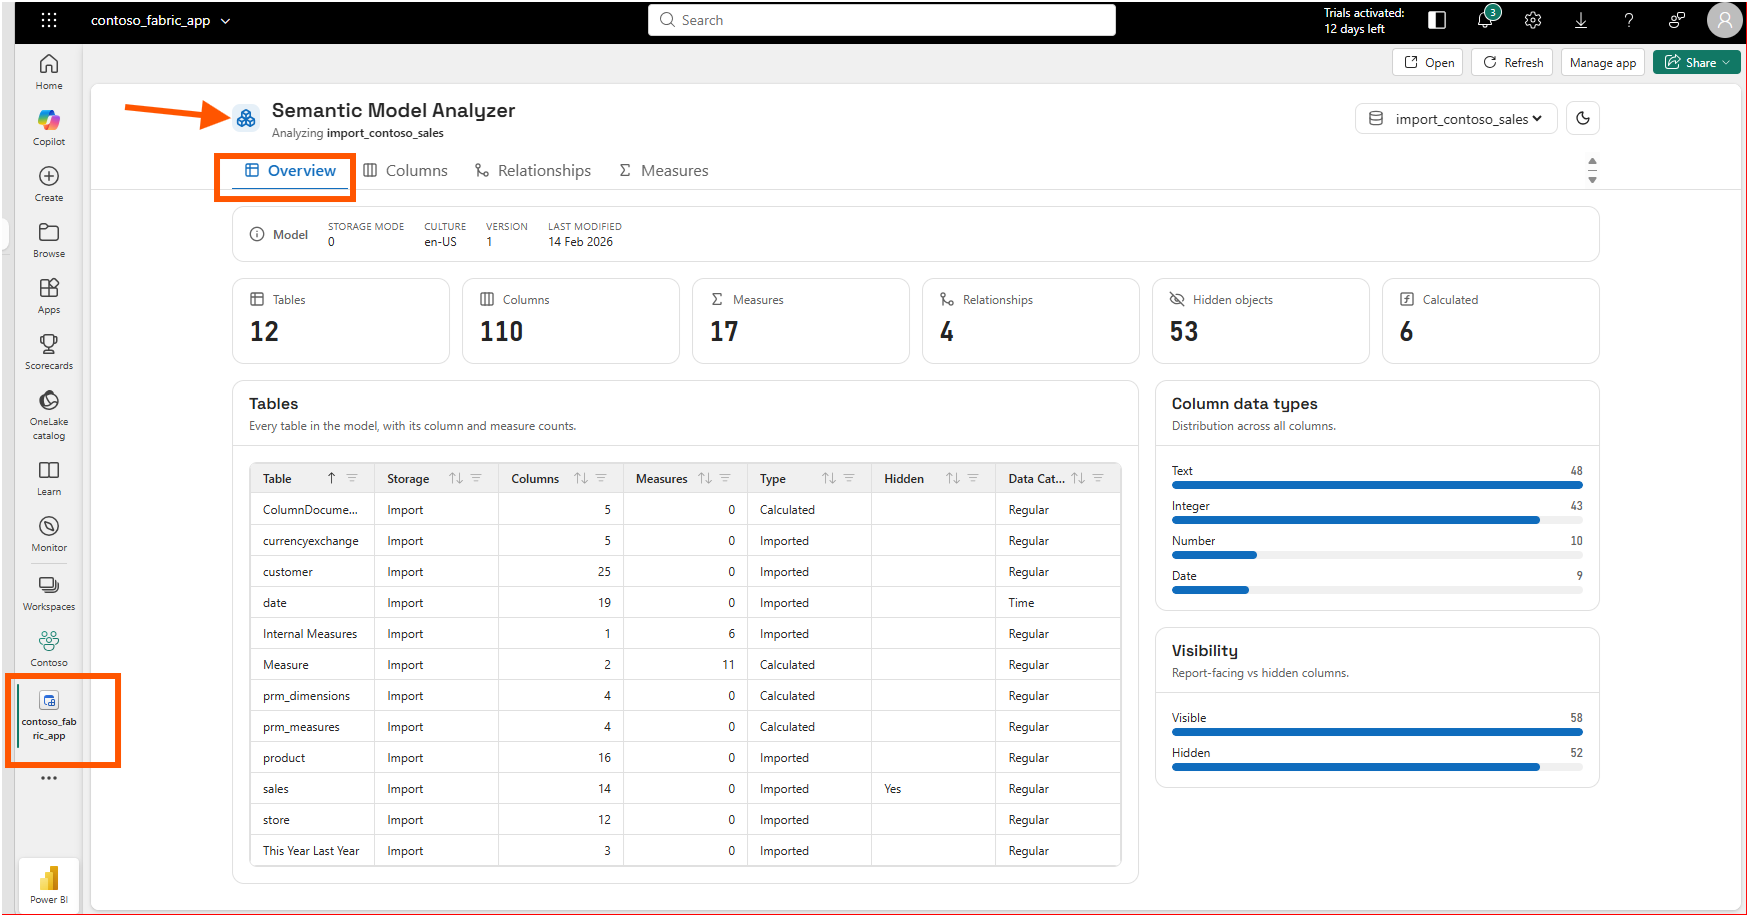Select the currencyexchange table row name
This screenshot has height=917, width=1749.
[311, 541]
